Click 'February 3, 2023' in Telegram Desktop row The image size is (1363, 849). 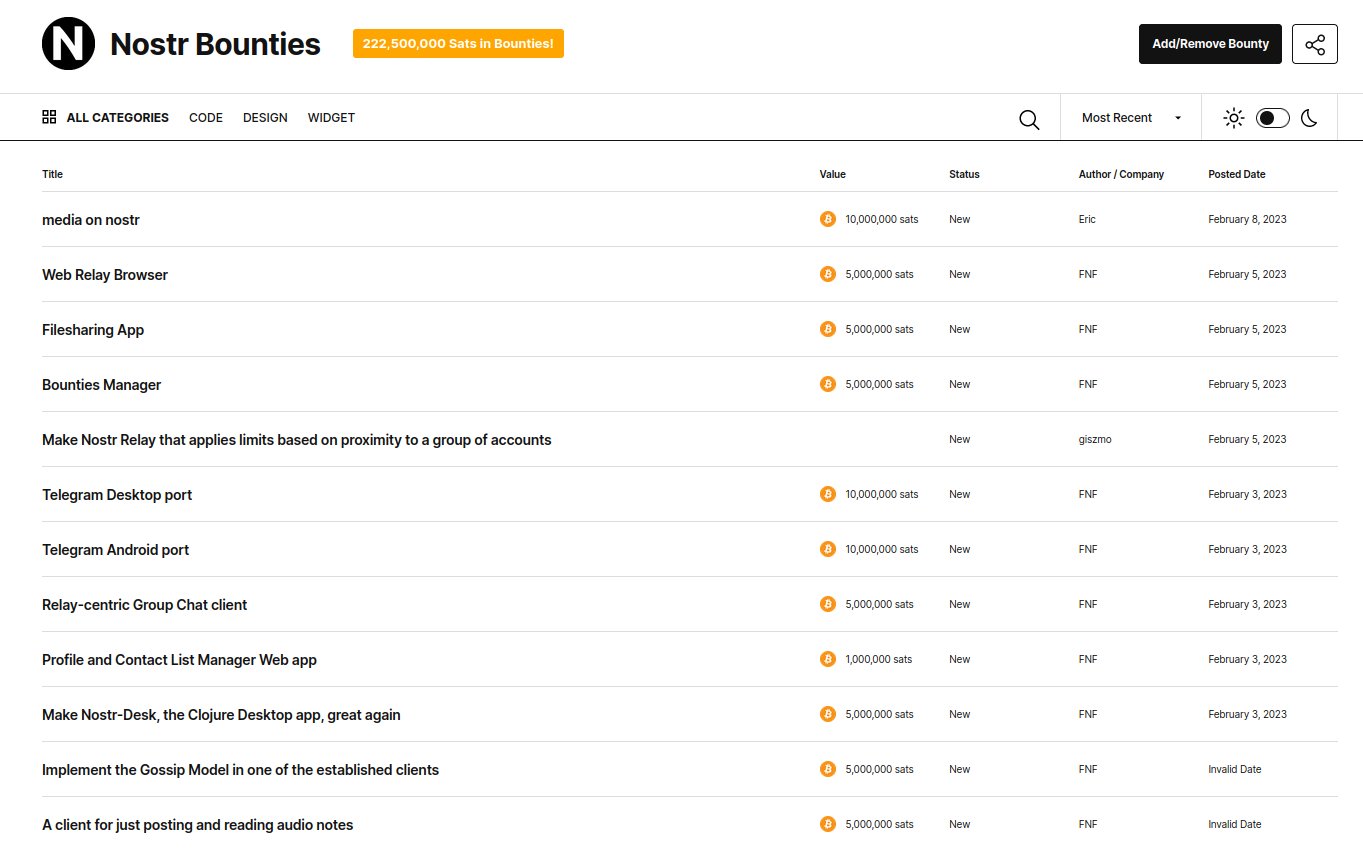pos(1247,494)
